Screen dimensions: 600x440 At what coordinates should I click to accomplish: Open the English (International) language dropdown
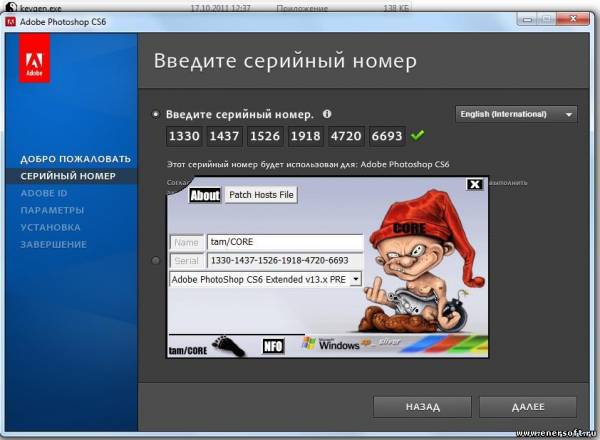click(x=516, y=114)
